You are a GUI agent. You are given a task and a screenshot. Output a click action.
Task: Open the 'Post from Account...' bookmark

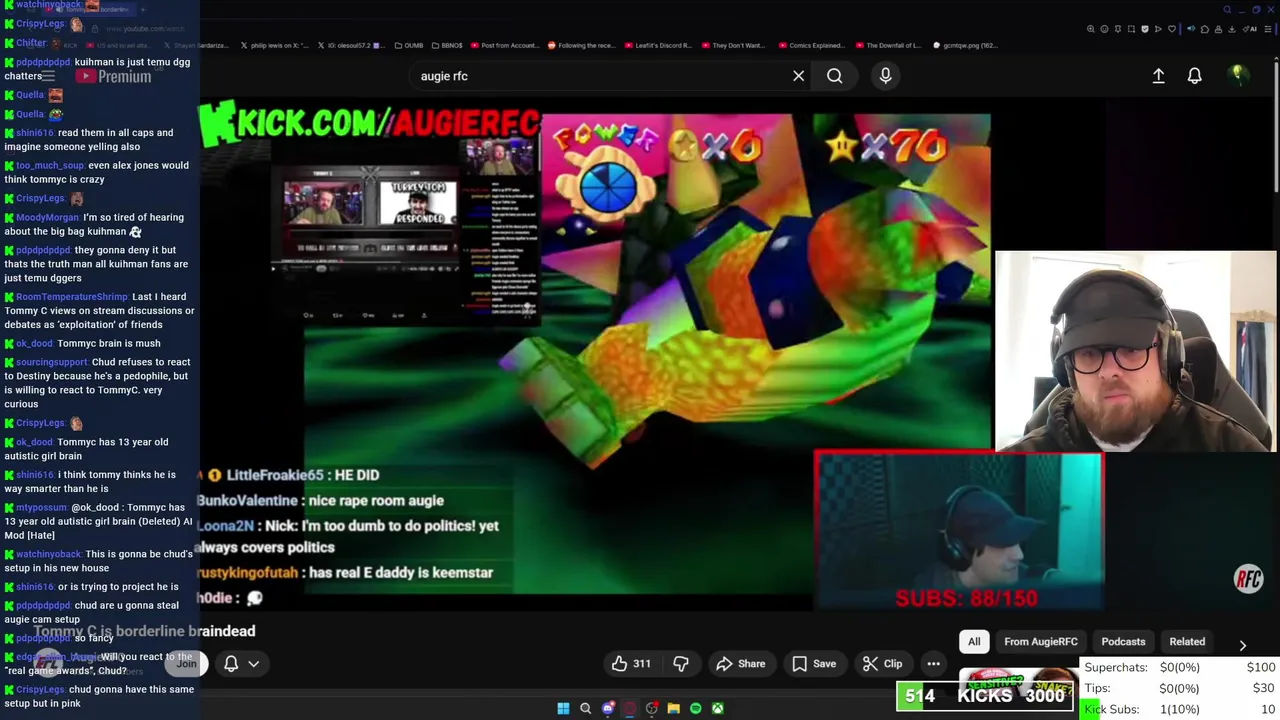504,45
